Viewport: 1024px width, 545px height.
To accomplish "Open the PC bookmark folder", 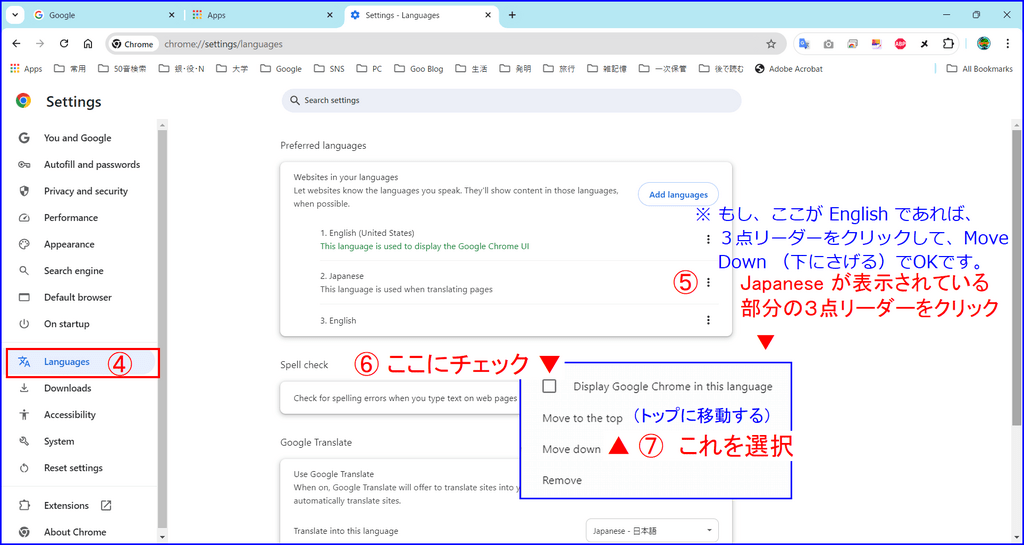I will (x=368, y=69).
